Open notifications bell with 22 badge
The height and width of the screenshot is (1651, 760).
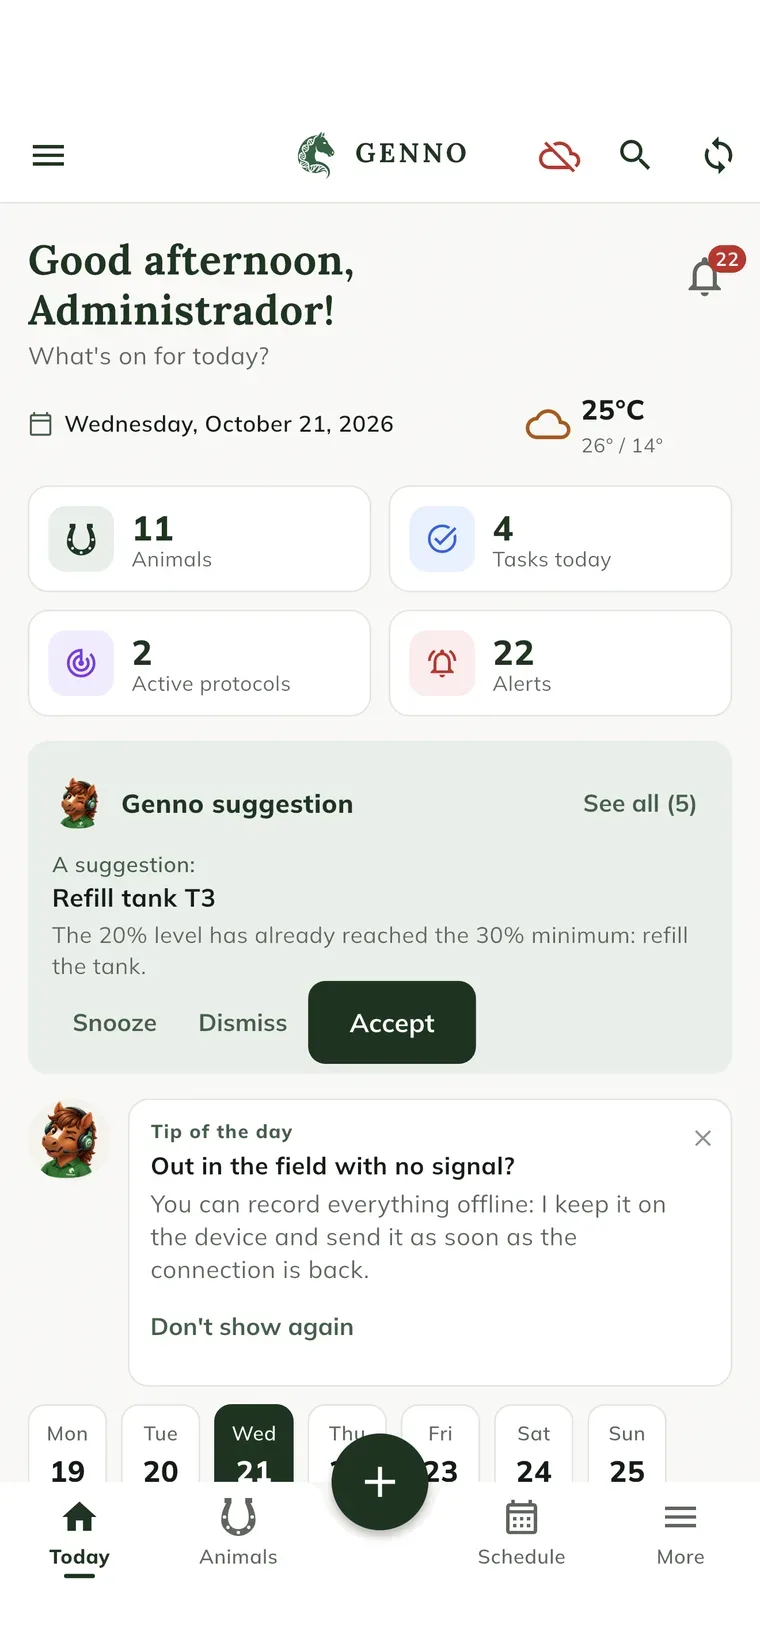click(706, 275)
